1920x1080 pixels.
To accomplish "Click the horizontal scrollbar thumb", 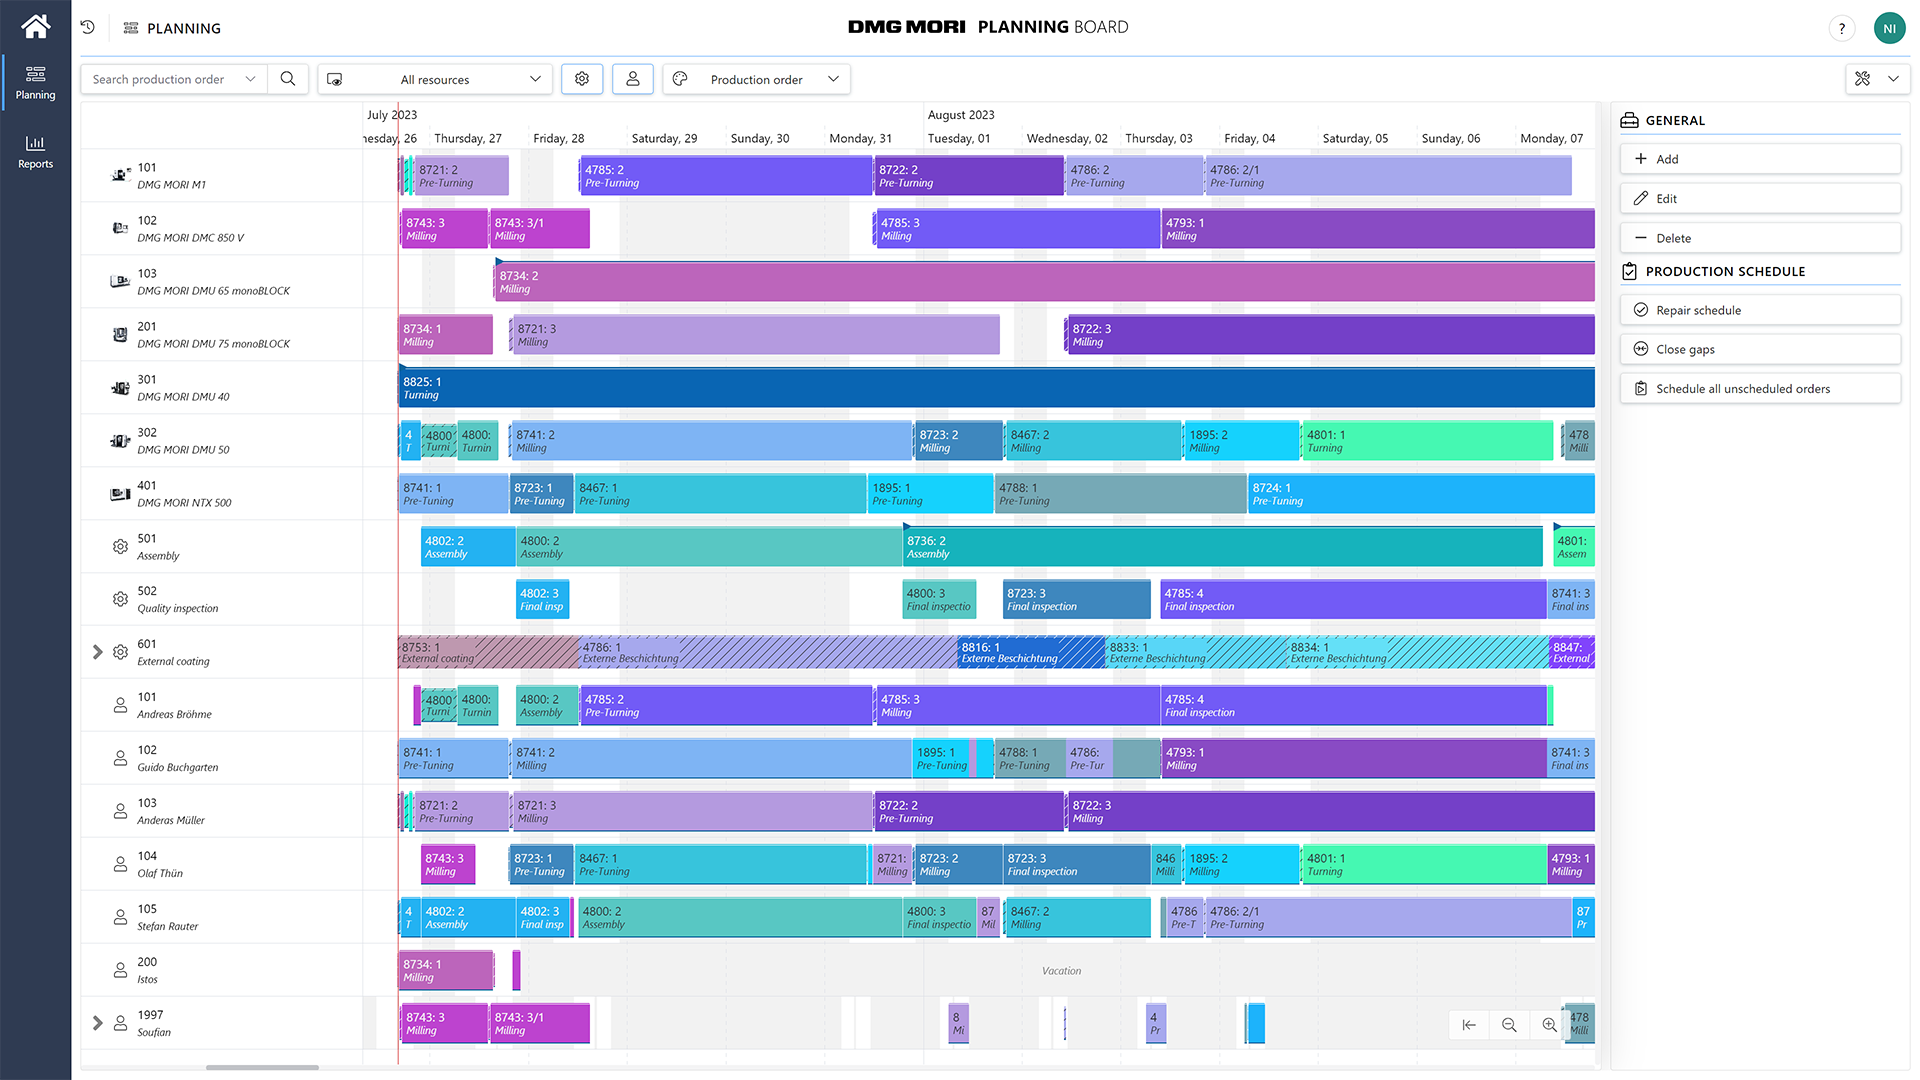I will tap(262, 1068).
